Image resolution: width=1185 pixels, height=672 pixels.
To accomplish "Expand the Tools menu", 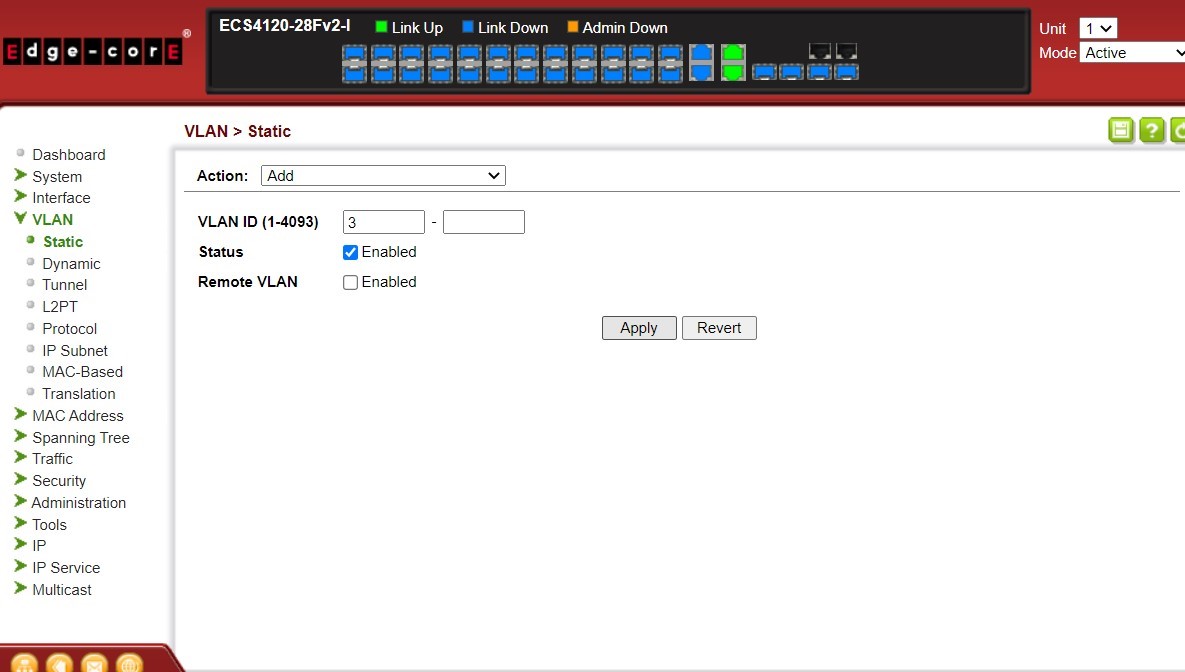I will 49,525.
